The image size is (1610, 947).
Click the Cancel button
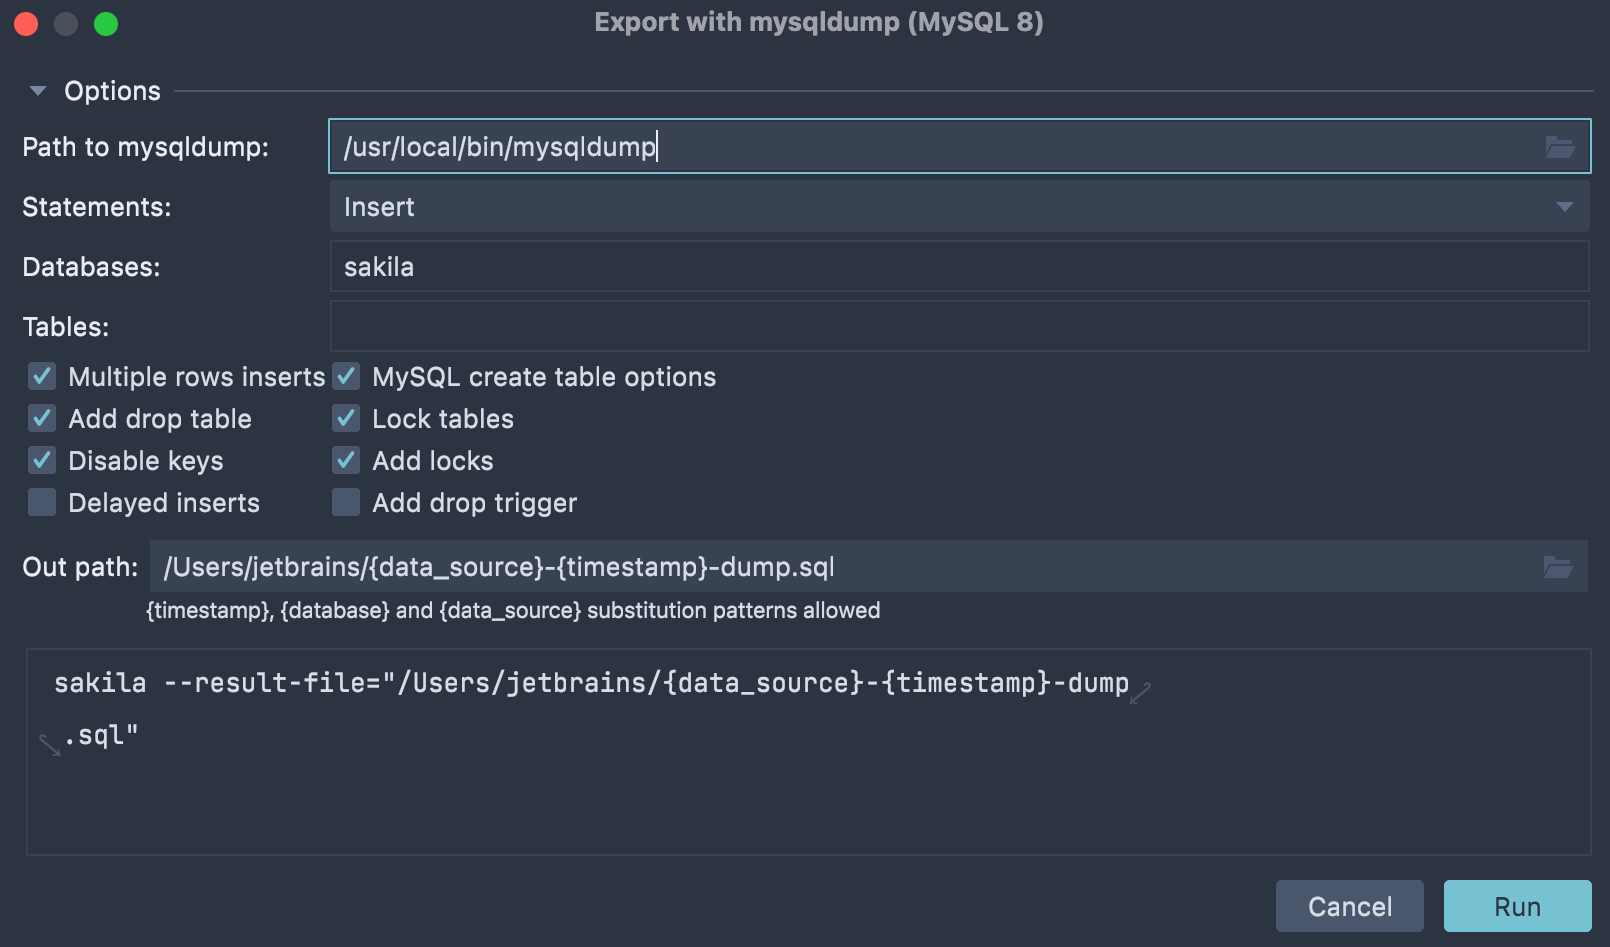1349,906
